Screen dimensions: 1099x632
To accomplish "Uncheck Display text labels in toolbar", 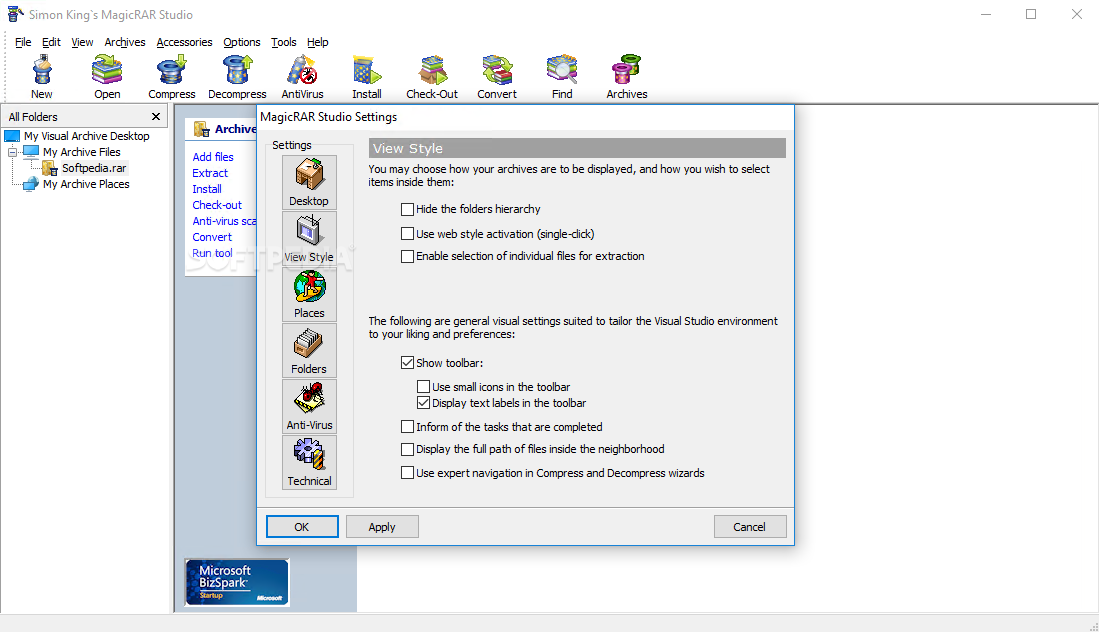I will click(423, 402).
